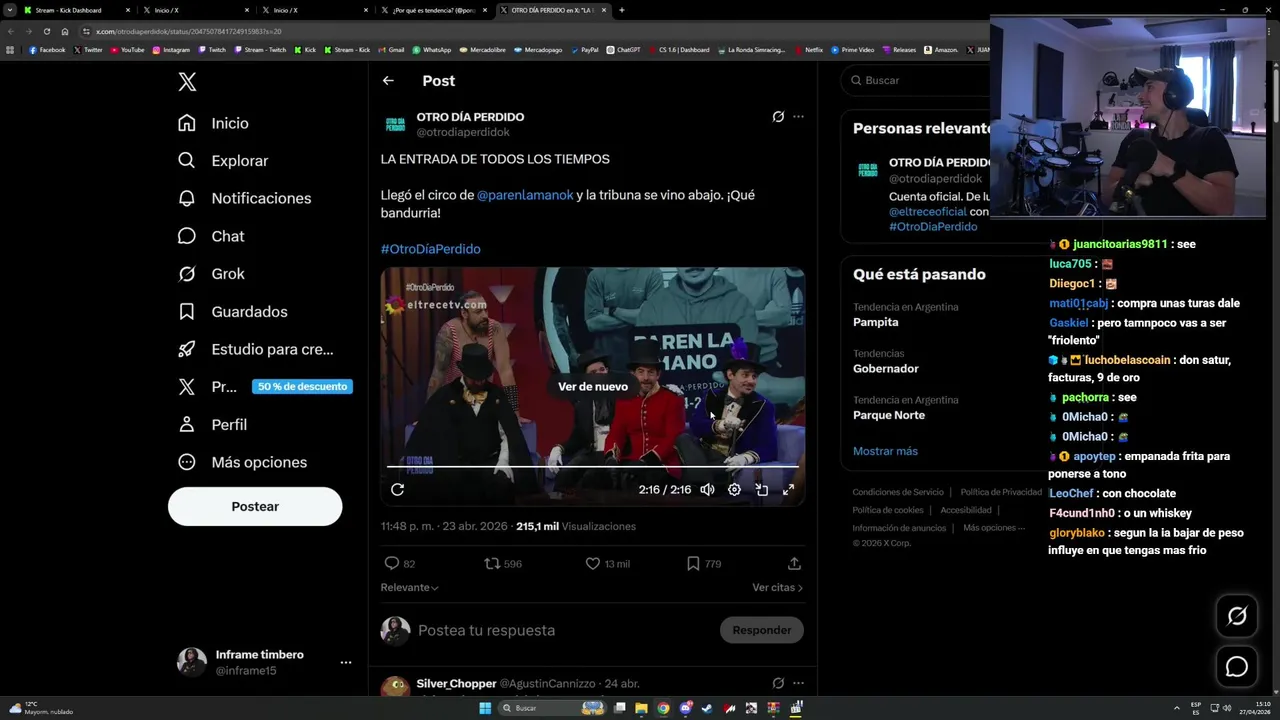Screen dimensions: 1280x720
Task: Open Grok in the sidebar
Action: point(211,274)
